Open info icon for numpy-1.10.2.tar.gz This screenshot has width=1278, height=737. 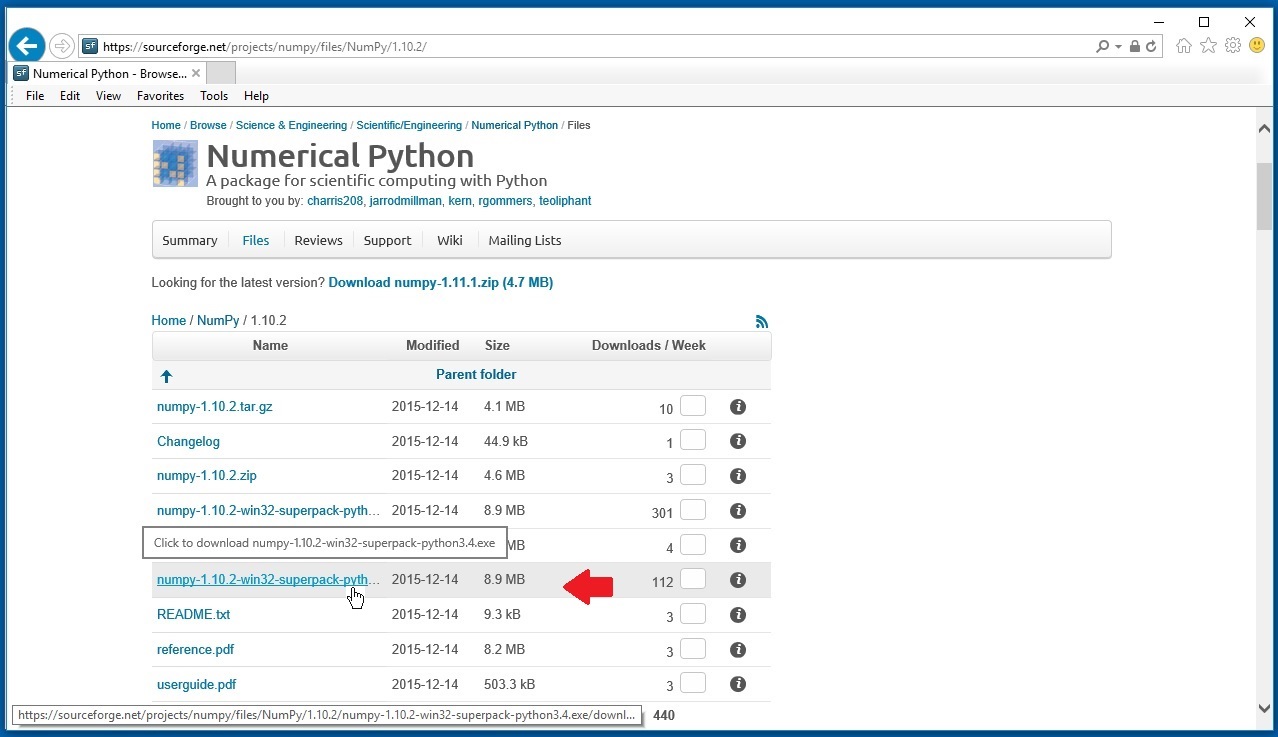pos(738,407)
